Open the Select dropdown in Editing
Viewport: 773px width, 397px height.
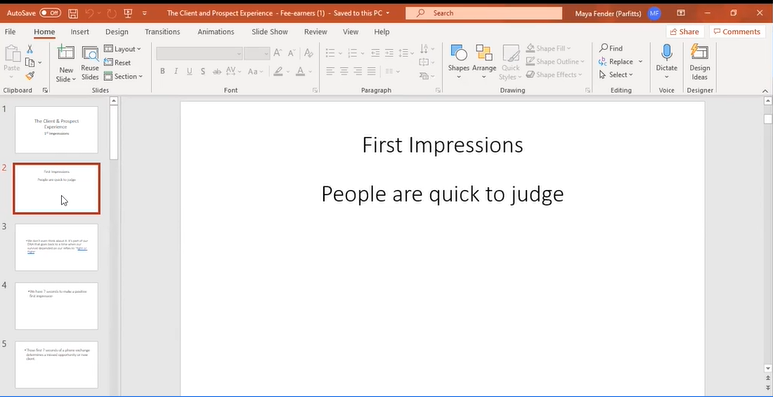click(x=616, y=75)
